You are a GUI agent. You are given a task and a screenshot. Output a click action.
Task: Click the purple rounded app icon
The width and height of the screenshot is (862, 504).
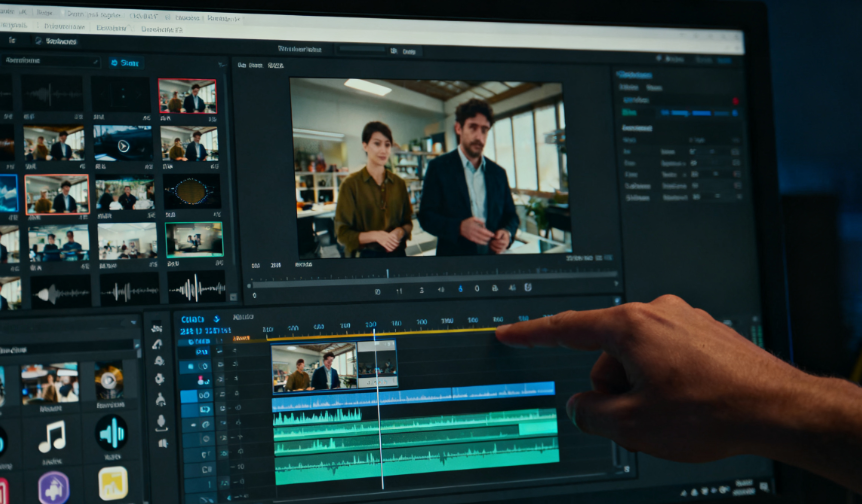pyautogui.click(x=53, y=487)
